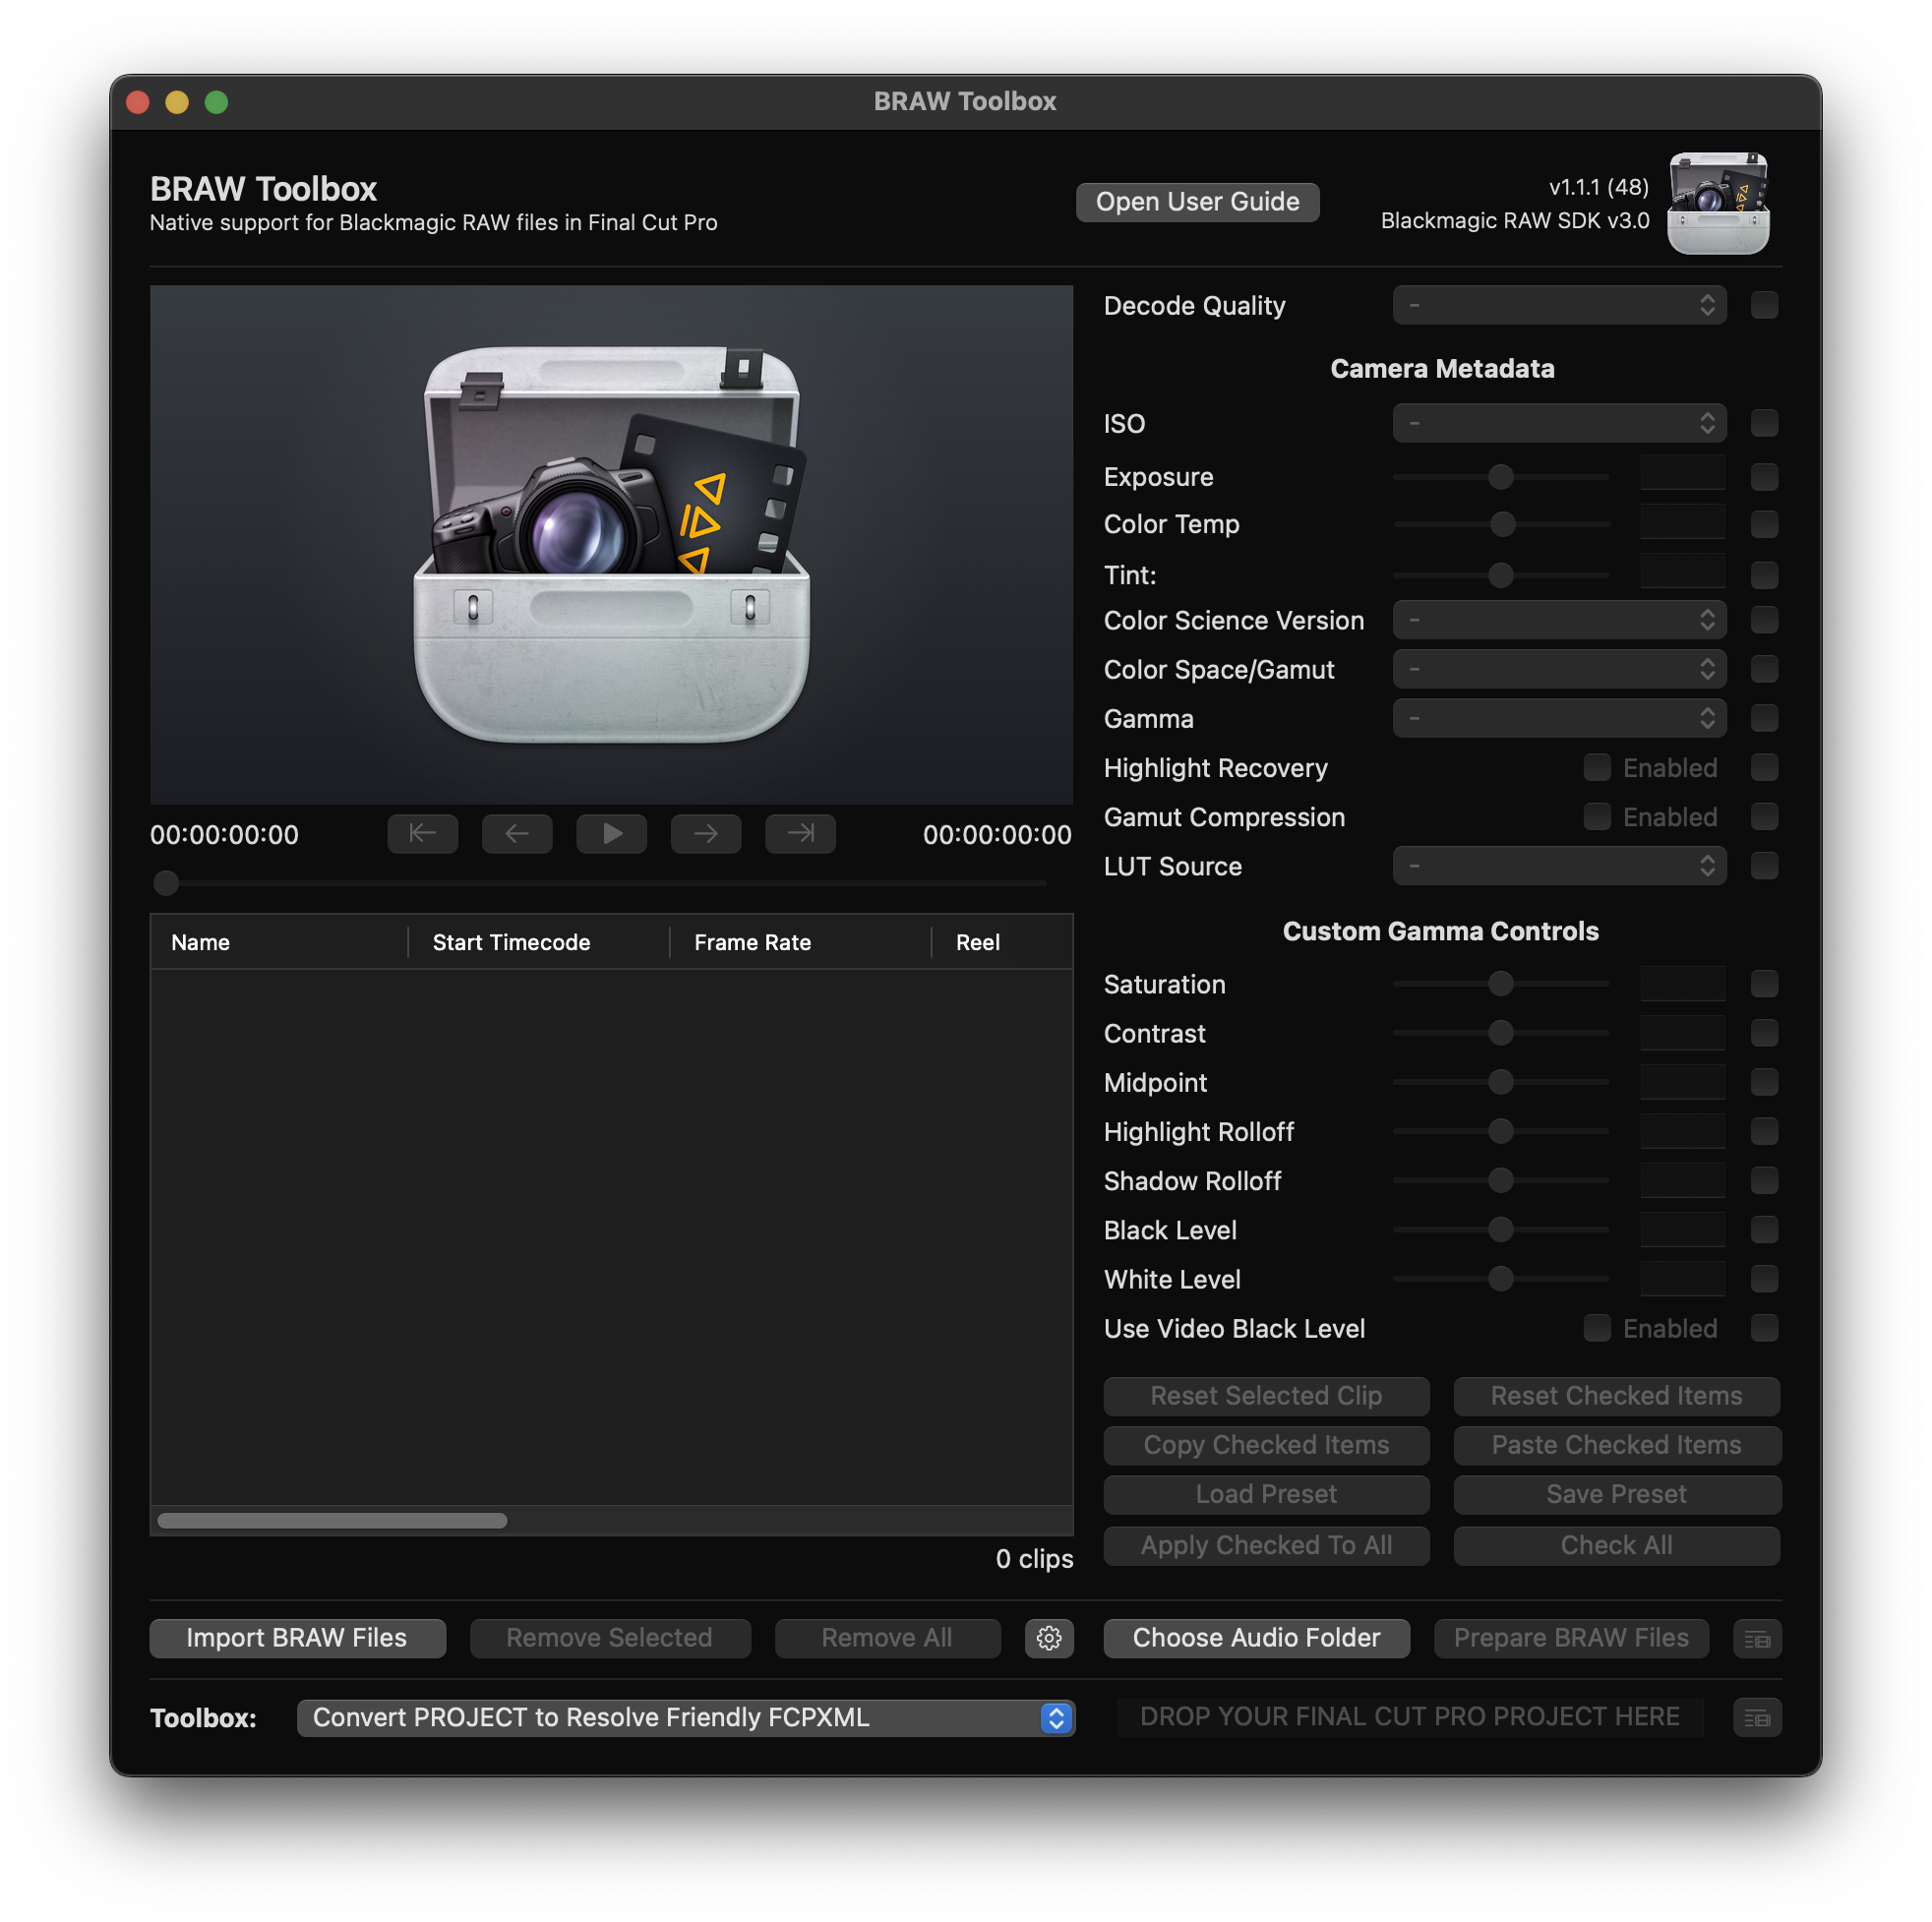
Task: Click the icon next to the project drop zone
Action: [x=1757, y=1718]
